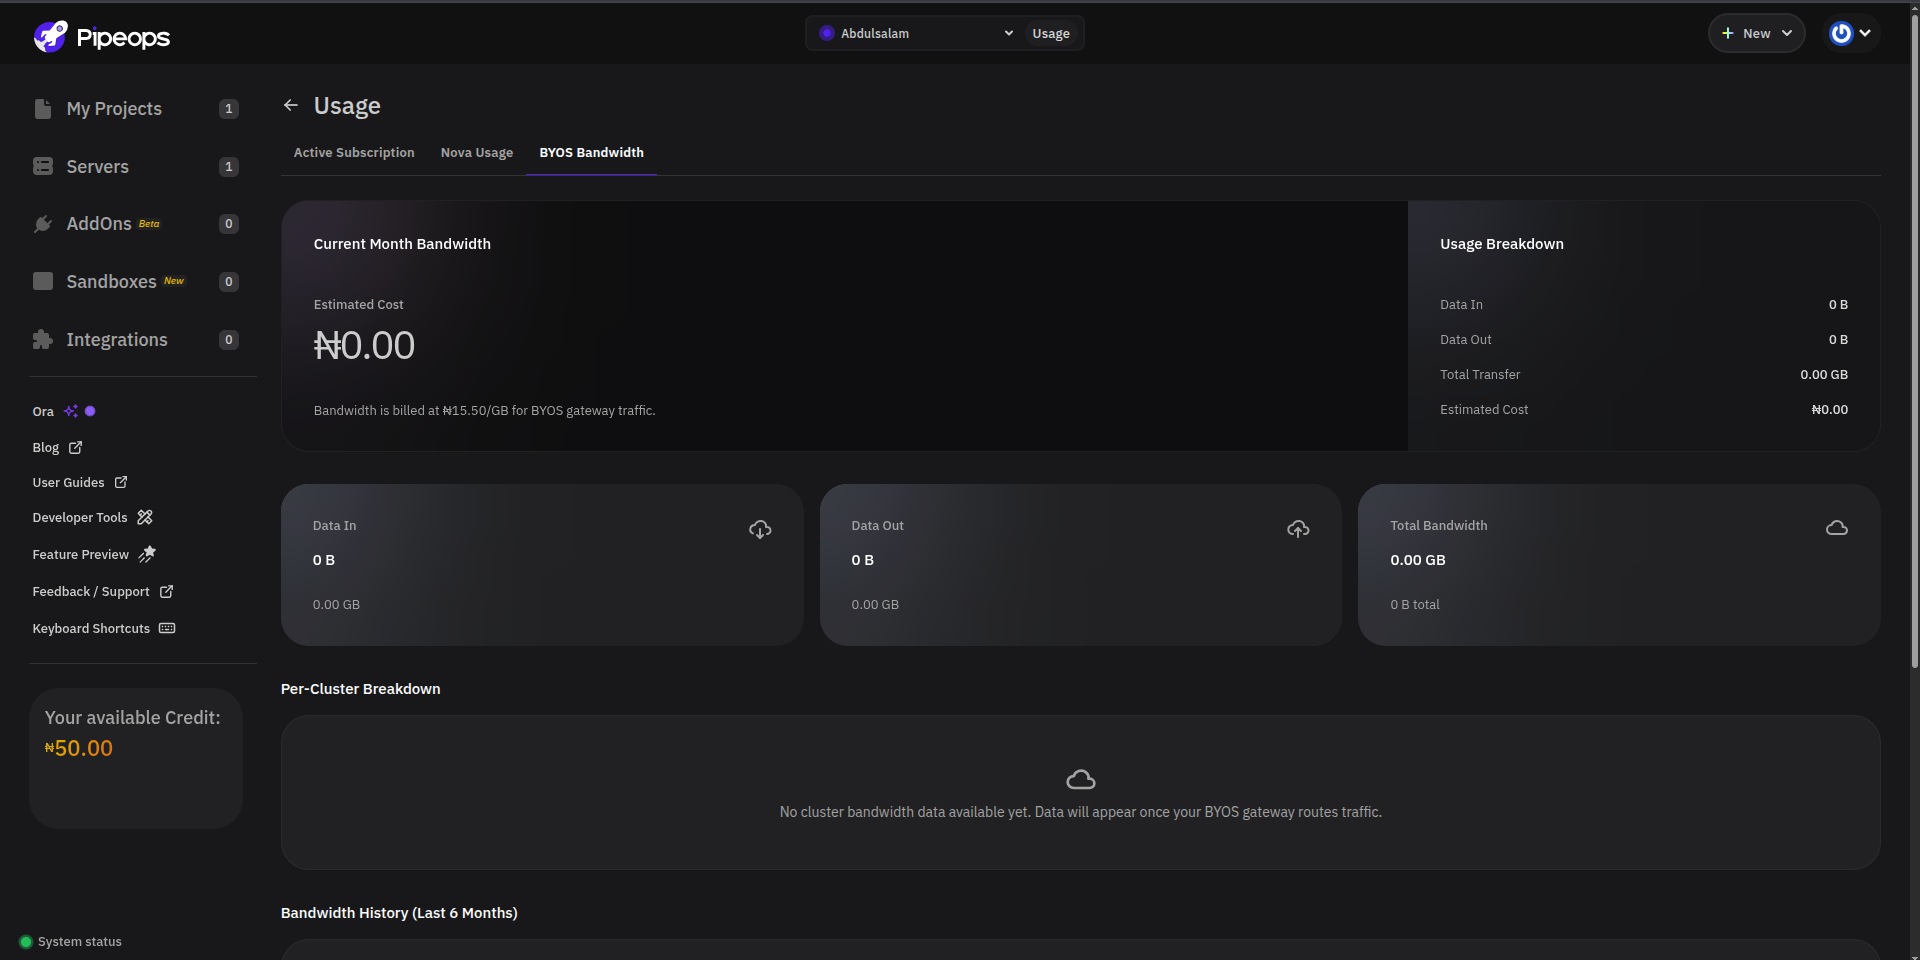Click the ₦0.00 Estimated Cost heading value
Screen dimensions: 1920x960
(364, 345)
